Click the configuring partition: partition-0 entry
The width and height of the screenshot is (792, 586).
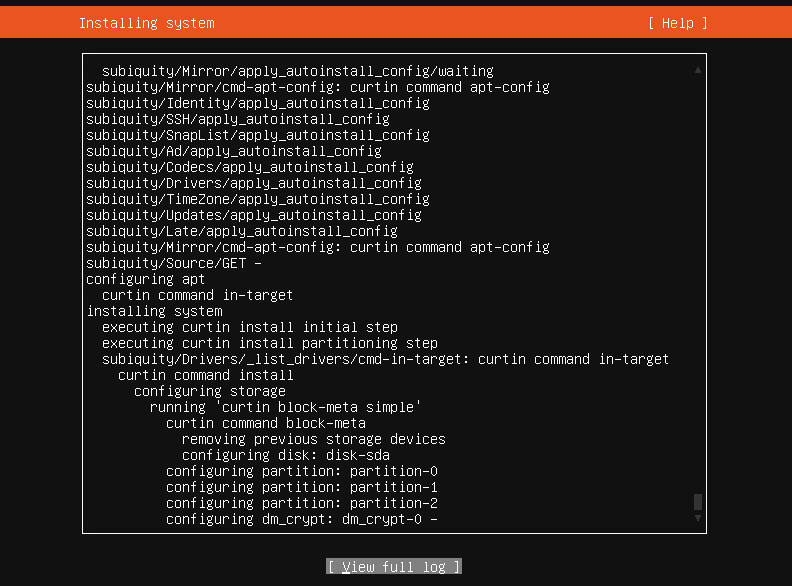click(301, 471)
